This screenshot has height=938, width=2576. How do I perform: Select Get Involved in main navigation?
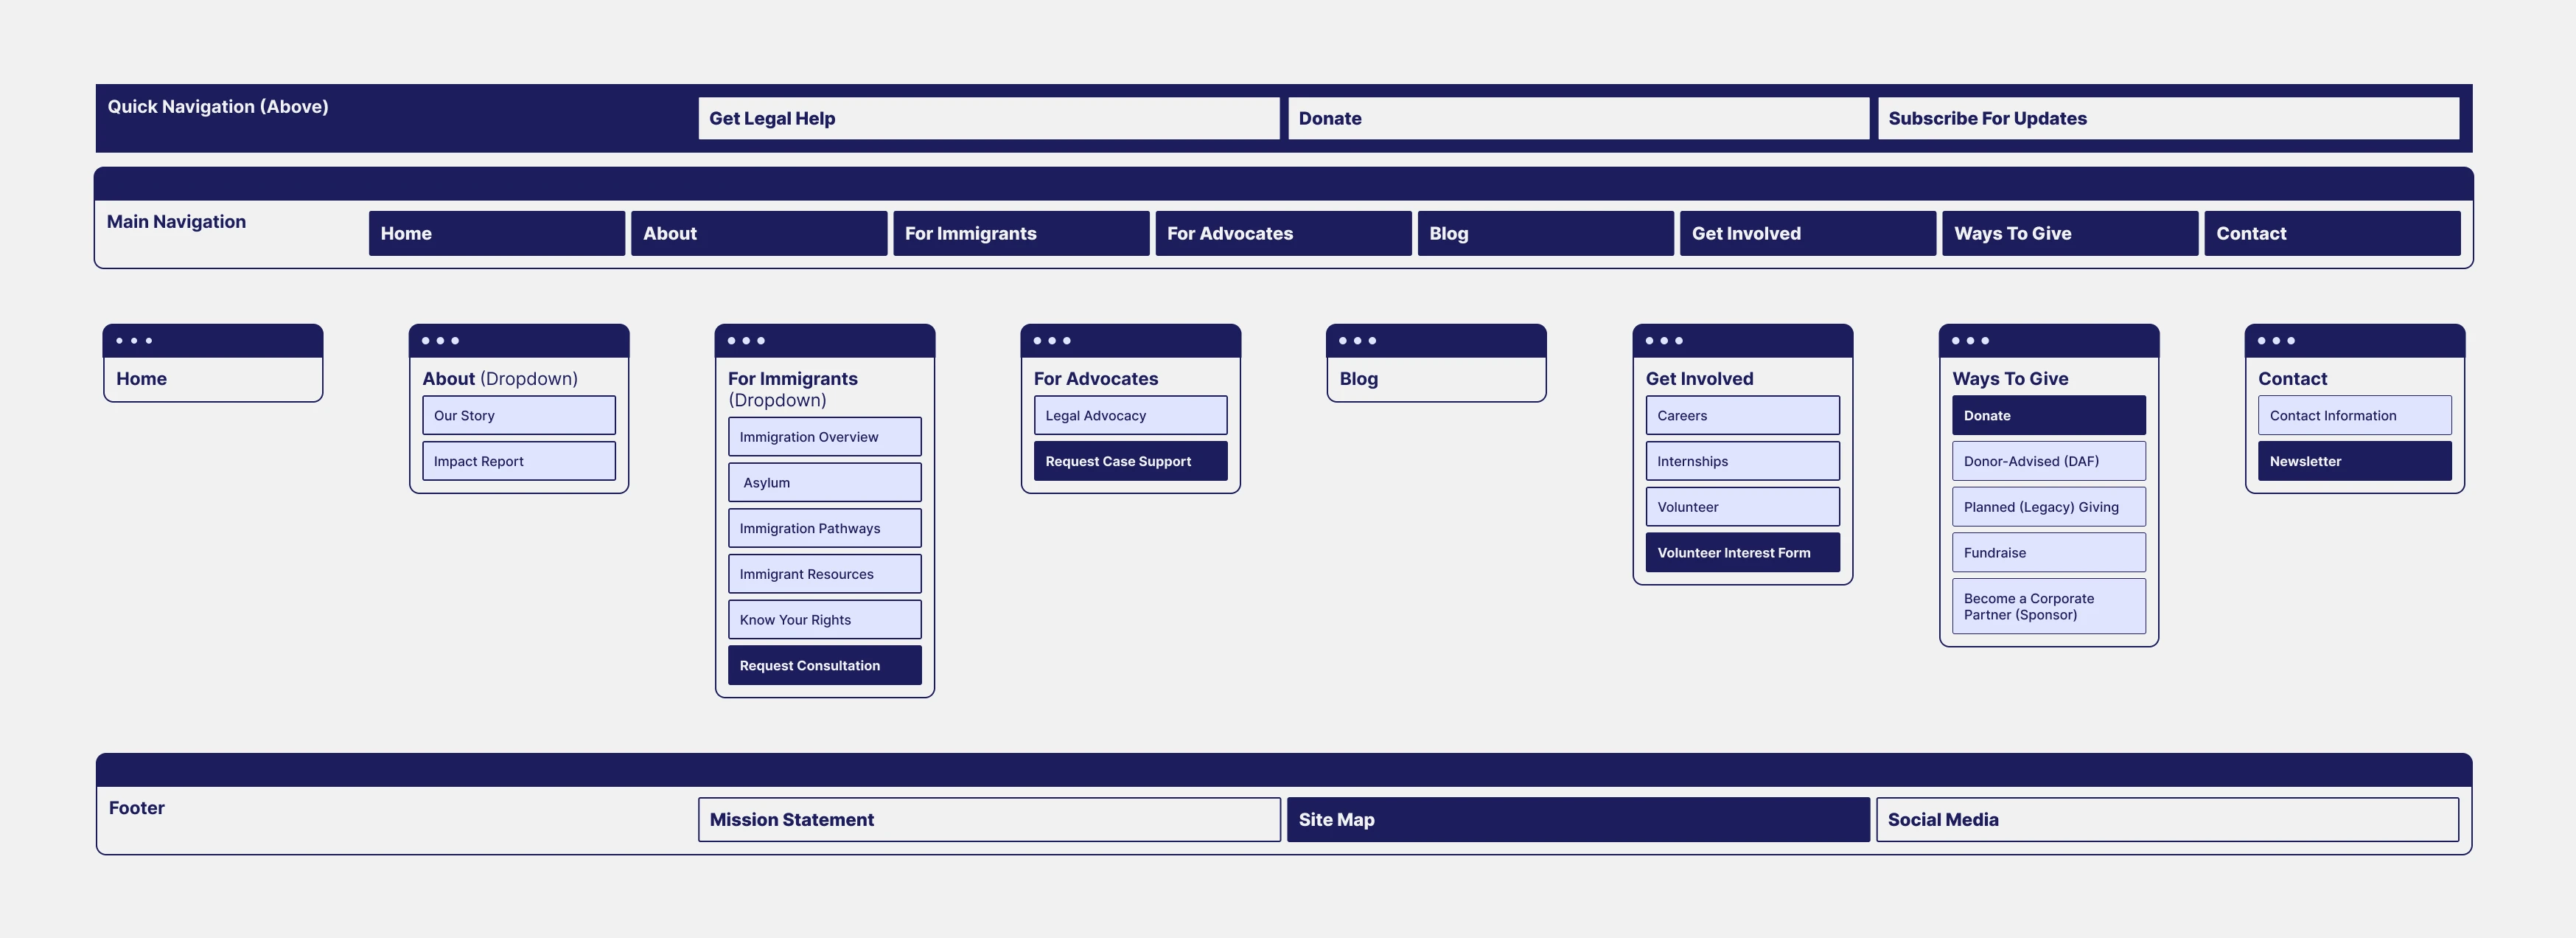(1807, 233)
